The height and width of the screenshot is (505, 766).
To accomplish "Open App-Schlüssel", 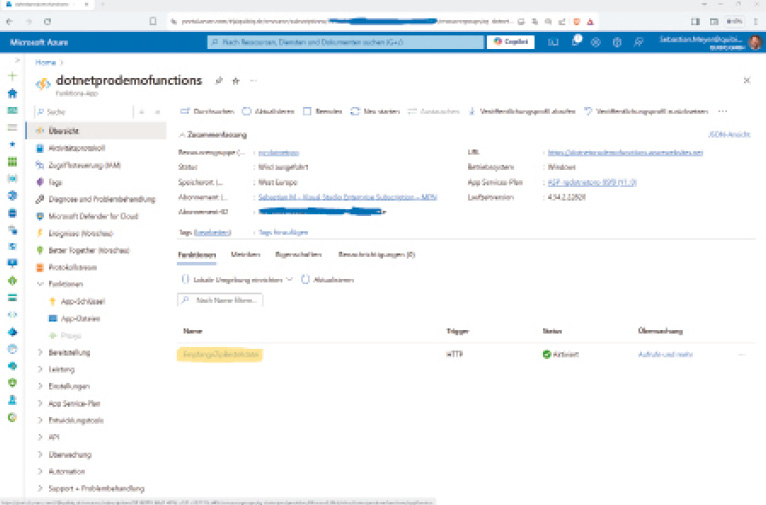I will [83, 301].
